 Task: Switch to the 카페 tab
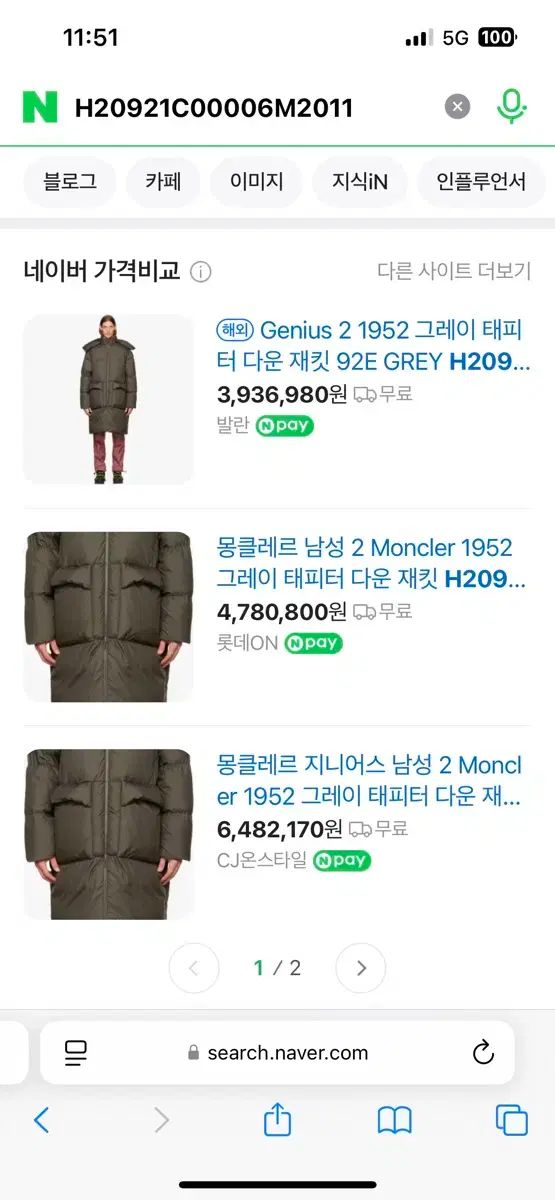[163, 182]
